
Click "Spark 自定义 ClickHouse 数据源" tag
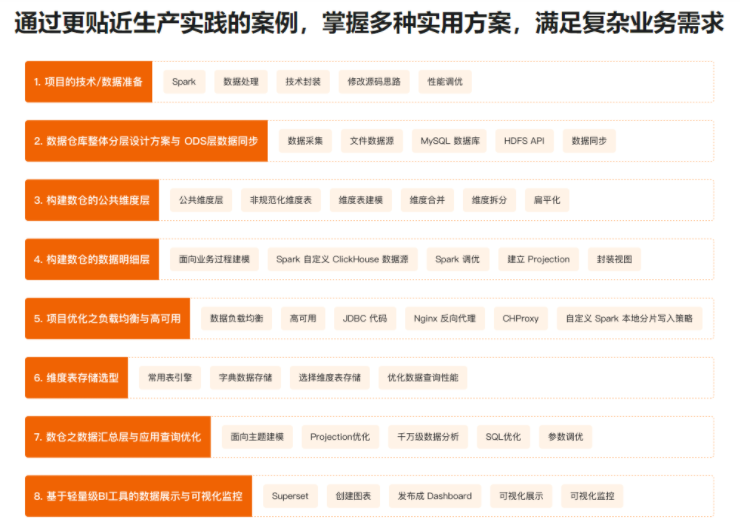[x=342, y=259]
